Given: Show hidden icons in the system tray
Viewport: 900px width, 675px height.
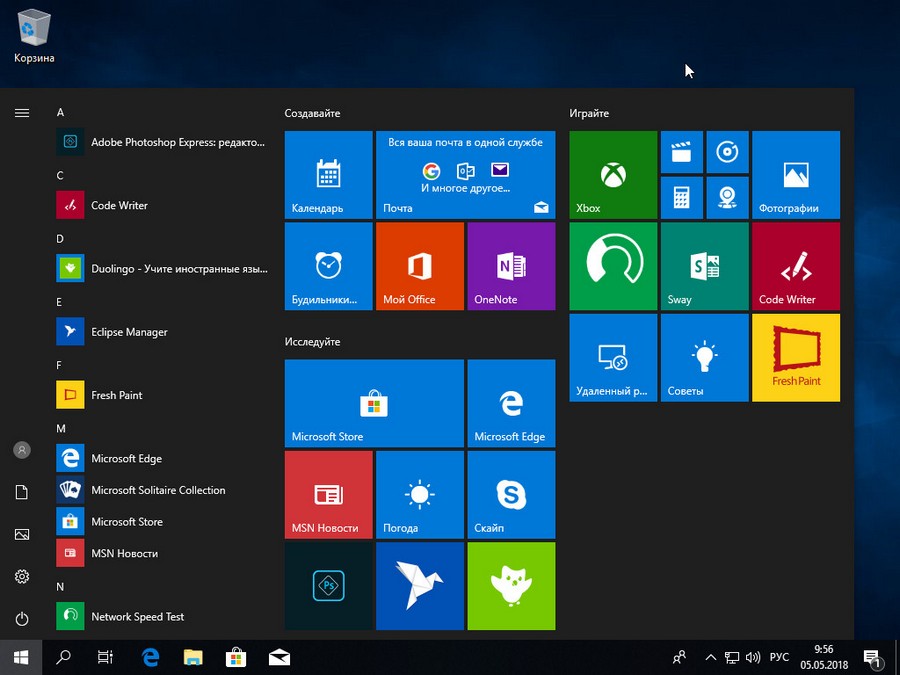Looking at the screenshot, I should (x=710, y=657).
